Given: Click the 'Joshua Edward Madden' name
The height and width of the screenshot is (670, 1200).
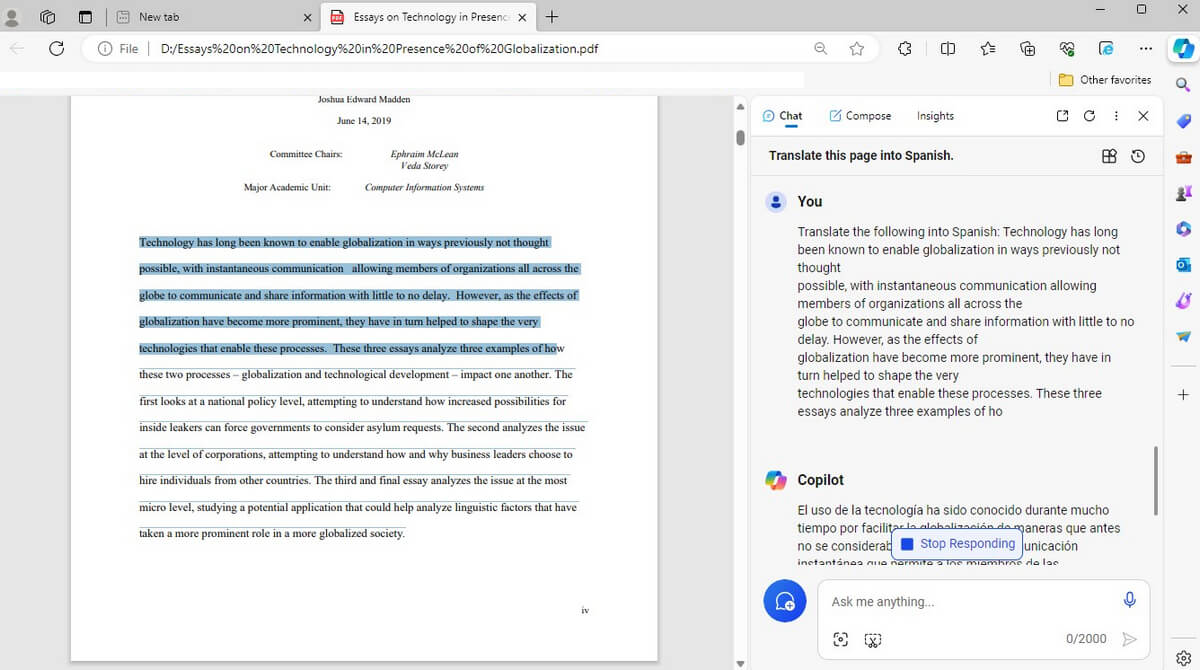Looking at the screenshot, I should 364,99.
